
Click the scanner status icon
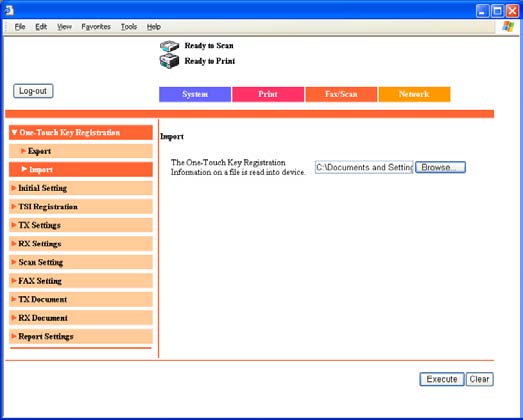point(169,46)
